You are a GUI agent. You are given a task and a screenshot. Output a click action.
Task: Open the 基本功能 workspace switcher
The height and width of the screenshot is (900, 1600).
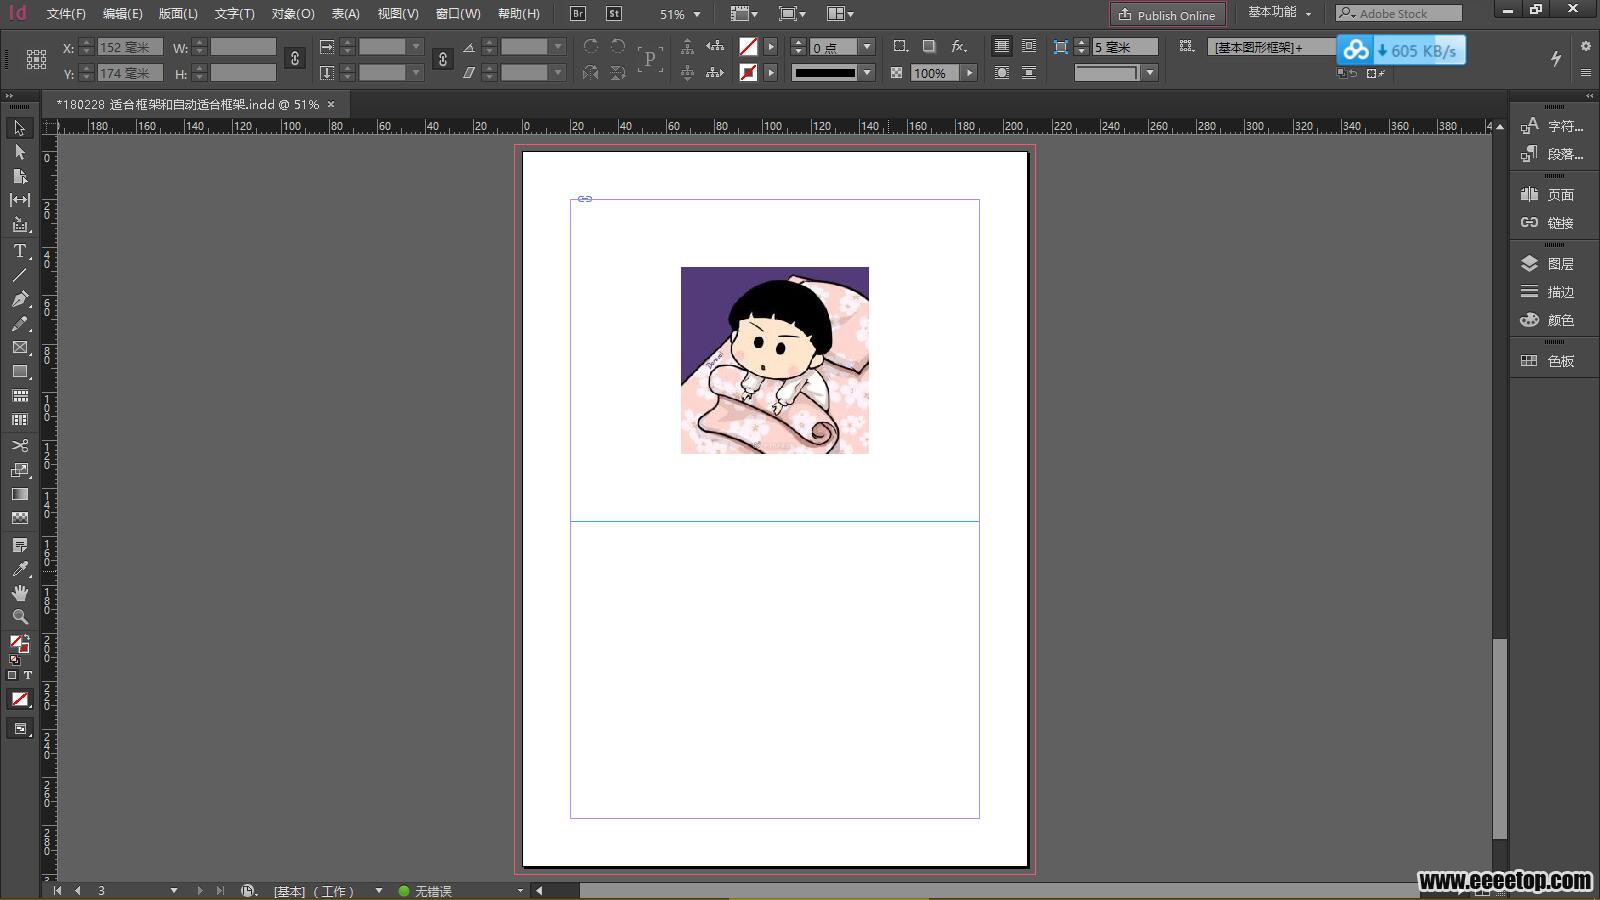[x=1279, y=13]
